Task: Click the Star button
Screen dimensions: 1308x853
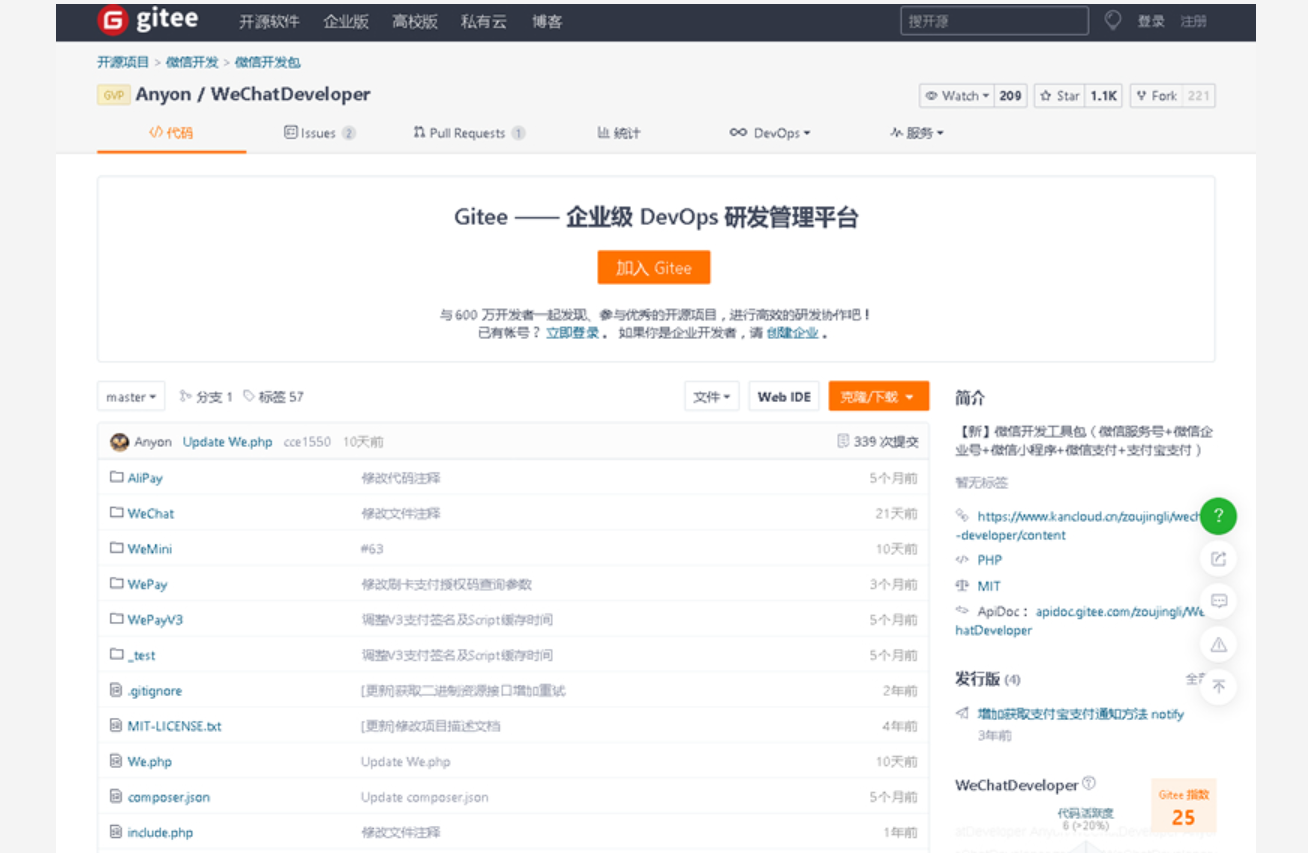Action: tap(1060, 96)
